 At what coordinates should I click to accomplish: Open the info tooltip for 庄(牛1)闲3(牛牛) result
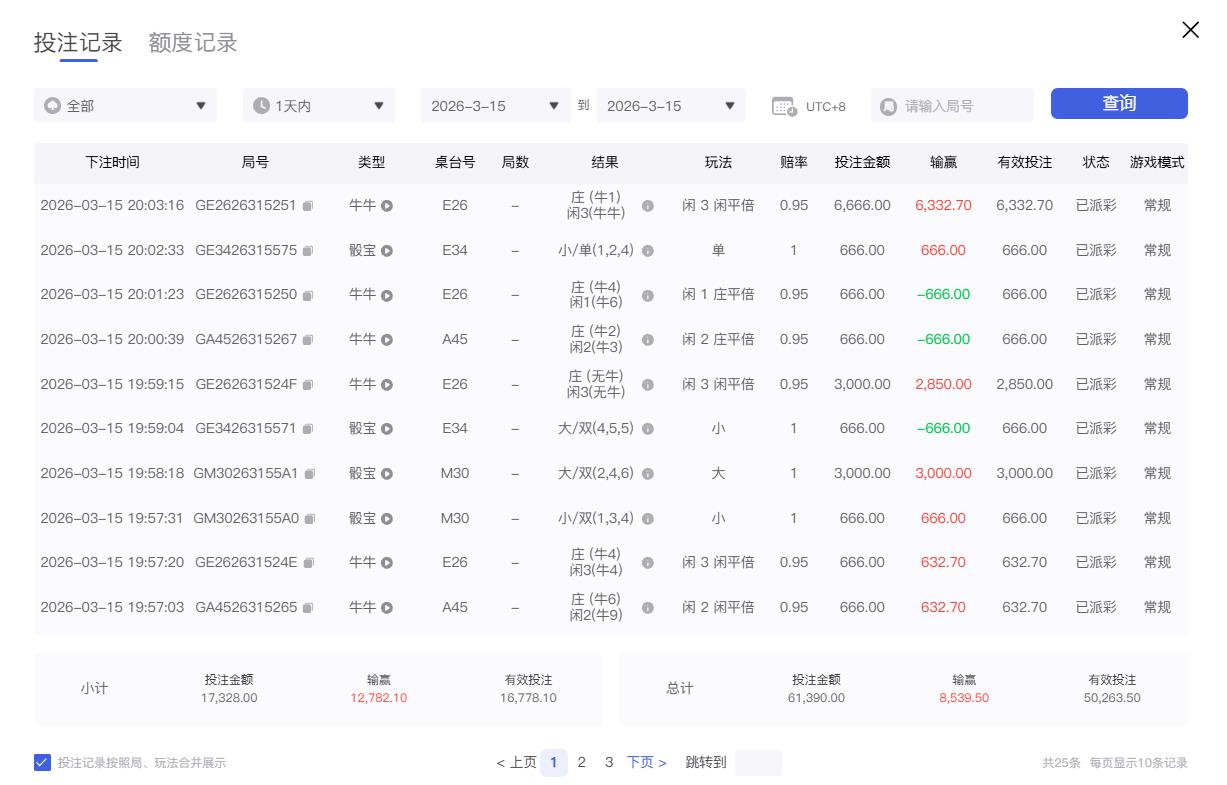pyautogui.click(x=647, y=204)
